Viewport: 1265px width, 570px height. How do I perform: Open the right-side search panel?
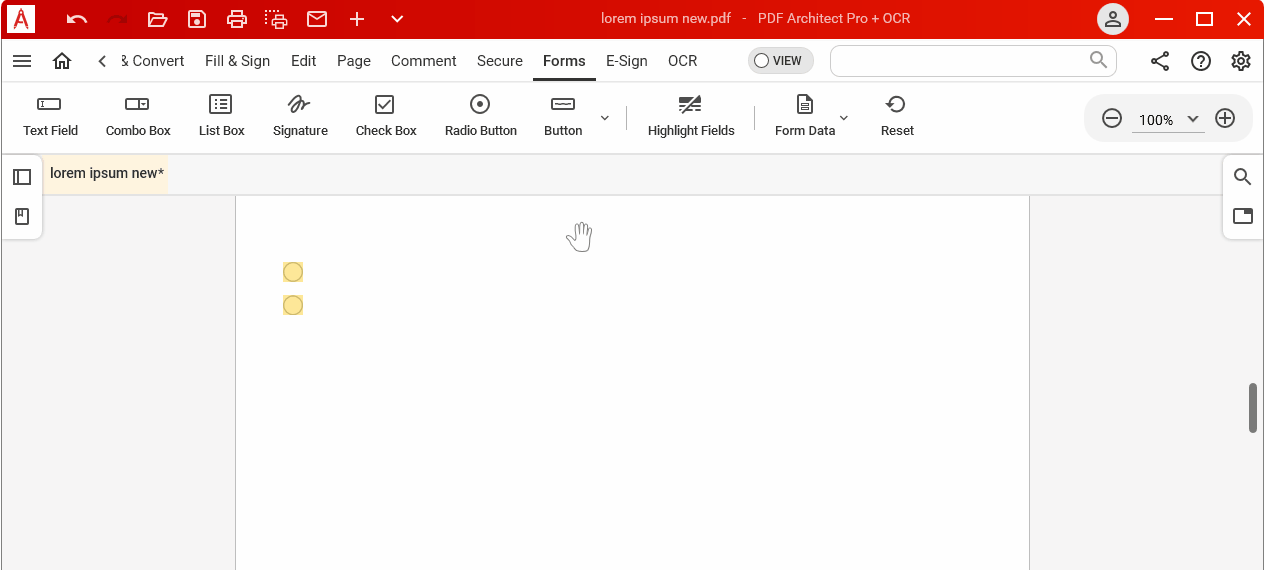(x=1243, y=177)
